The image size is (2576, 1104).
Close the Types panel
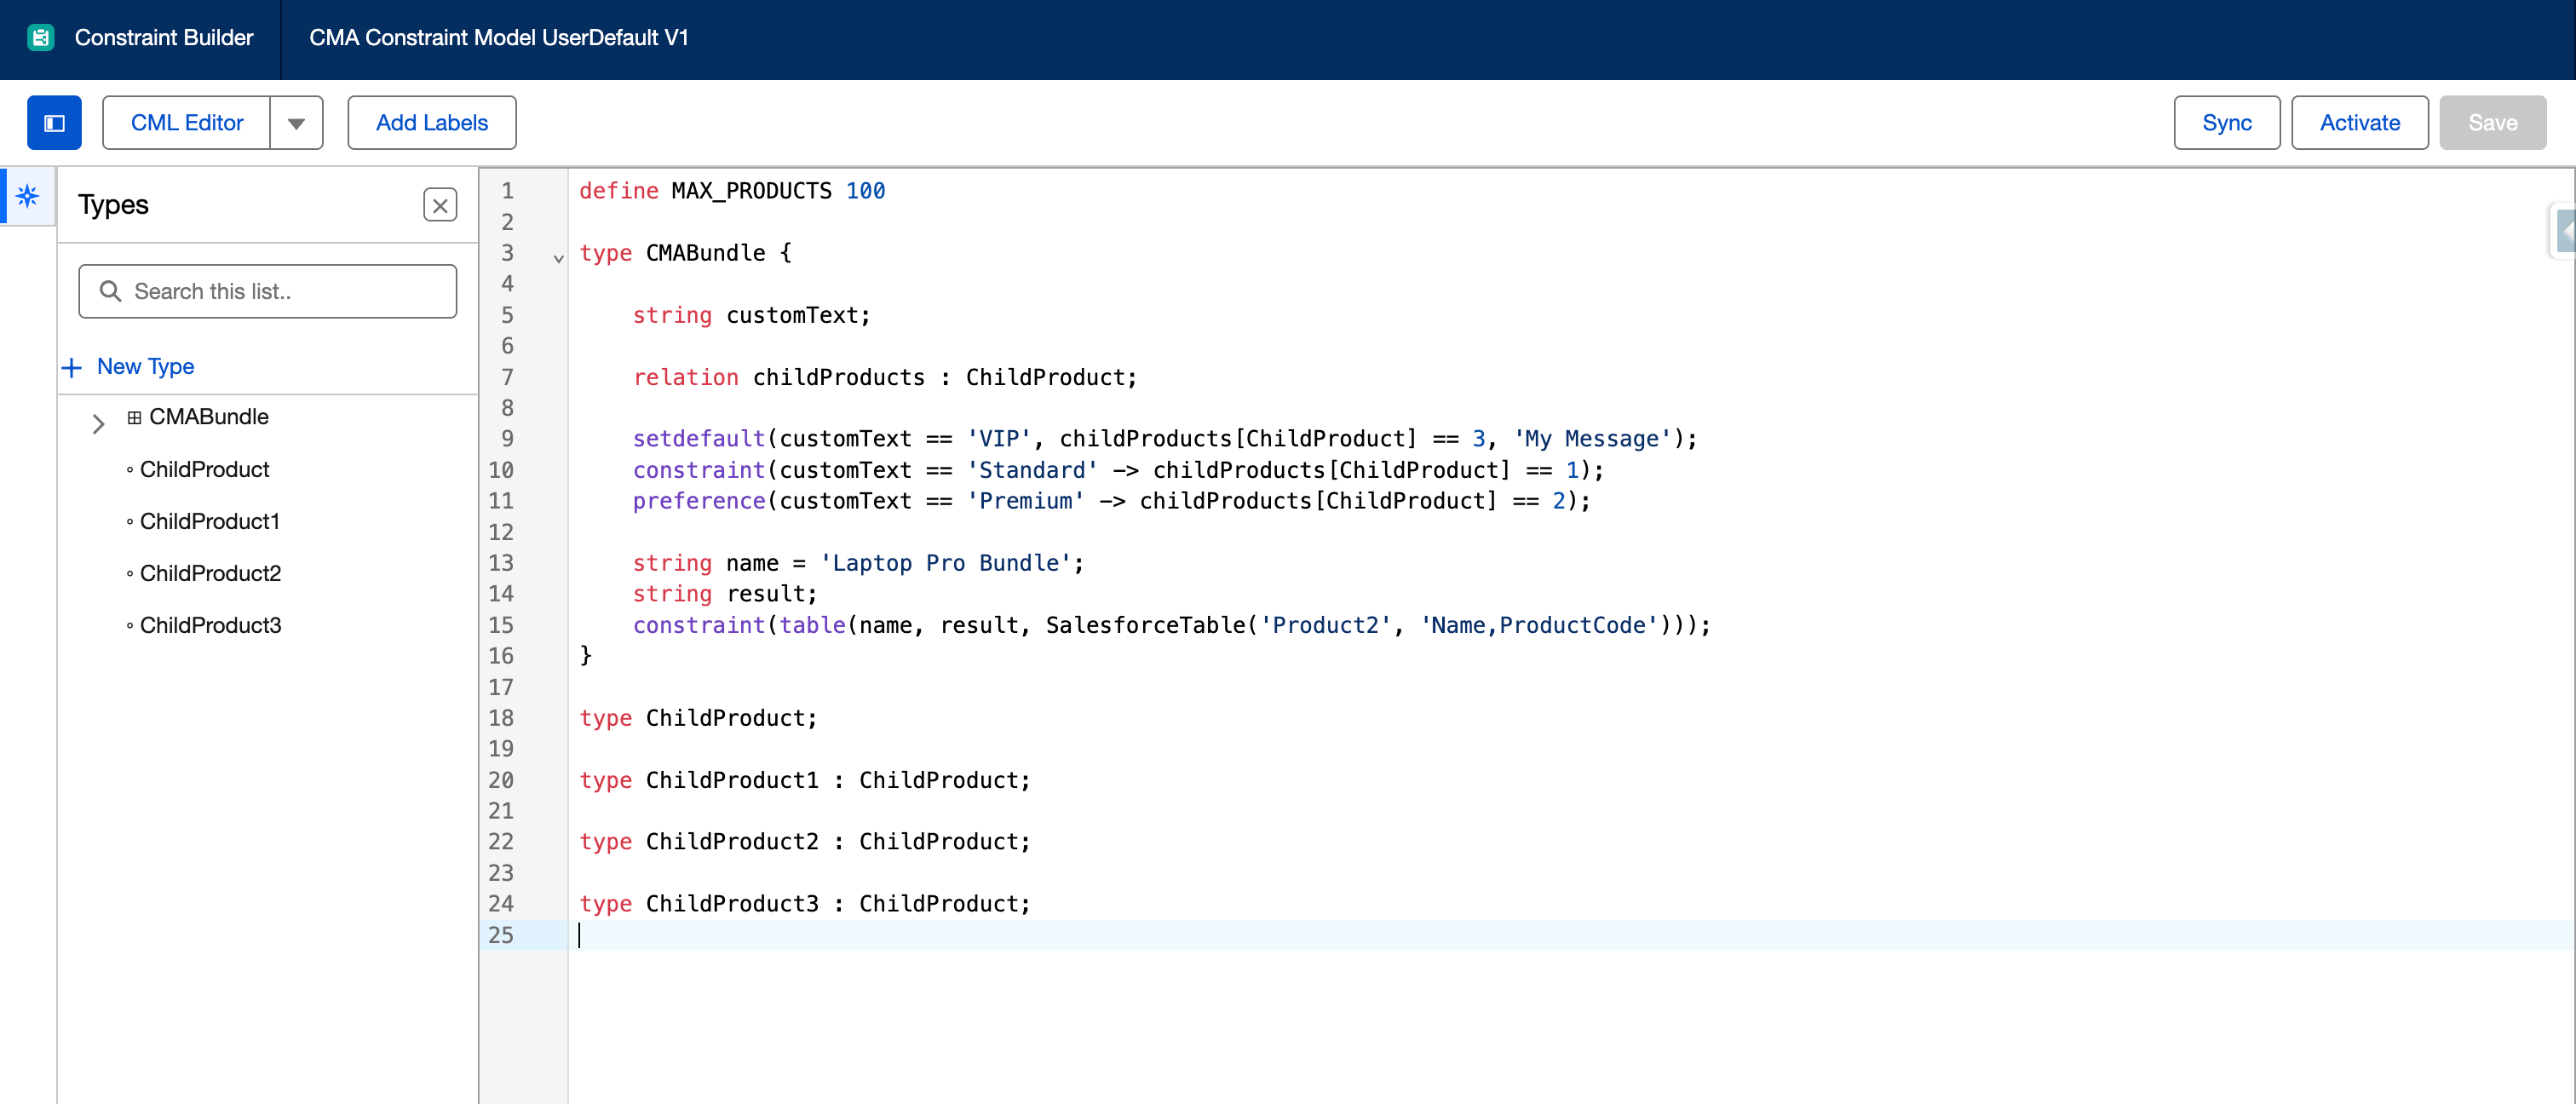(440, 205)
